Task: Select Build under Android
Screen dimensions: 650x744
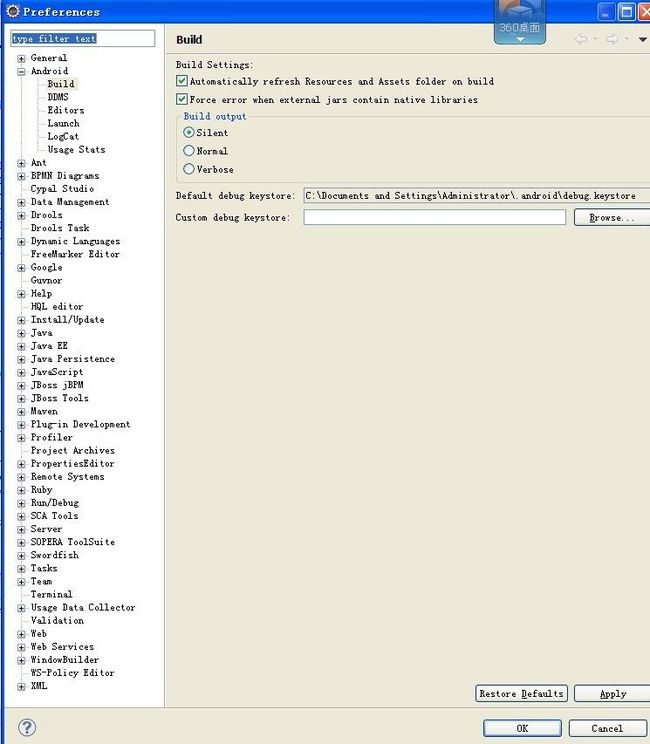Action: coord(61,84)
